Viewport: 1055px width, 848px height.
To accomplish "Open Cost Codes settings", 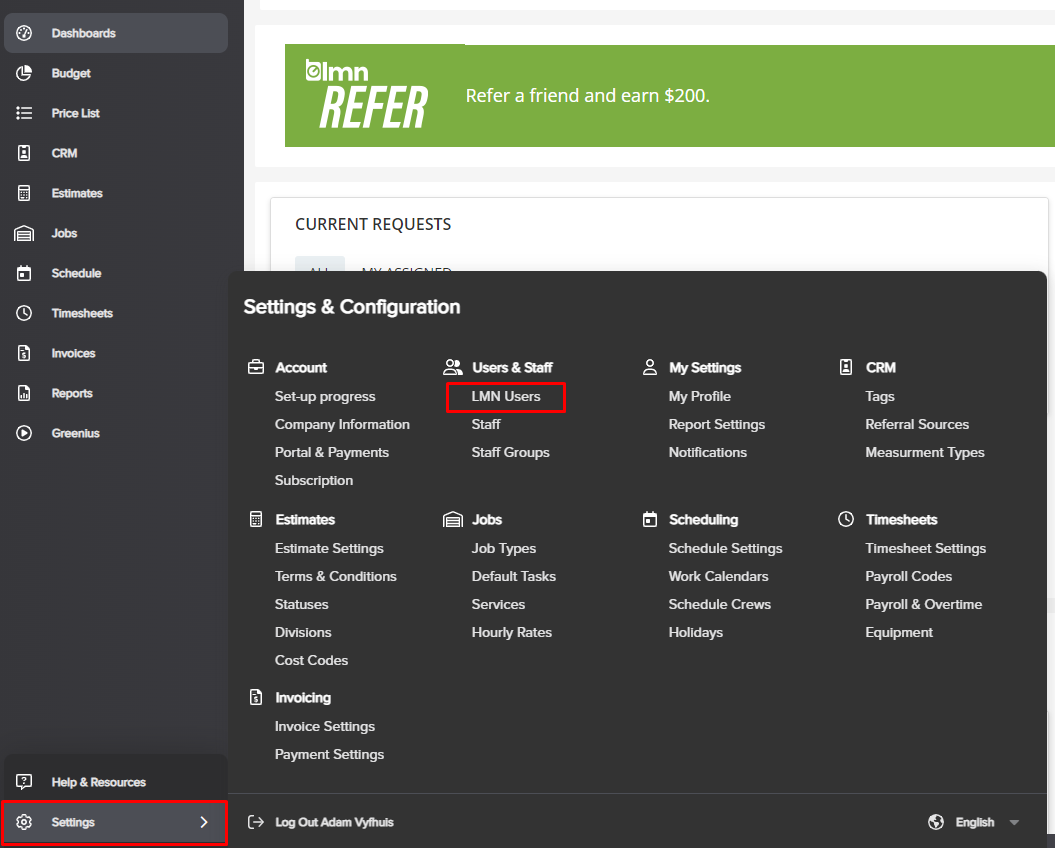I will point(312,660).
